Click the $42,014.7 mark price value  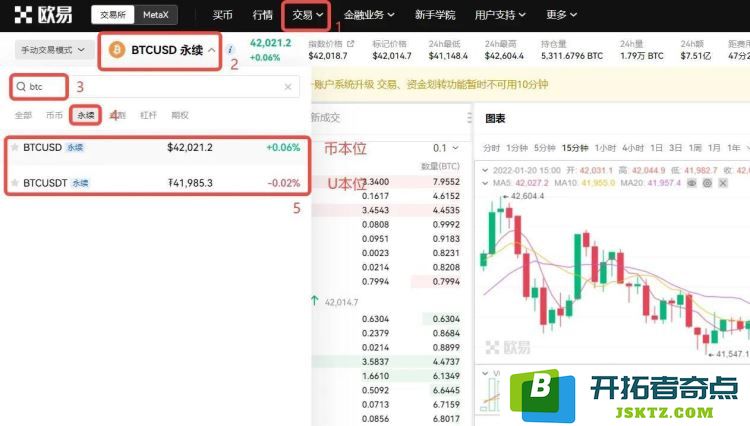392,56
